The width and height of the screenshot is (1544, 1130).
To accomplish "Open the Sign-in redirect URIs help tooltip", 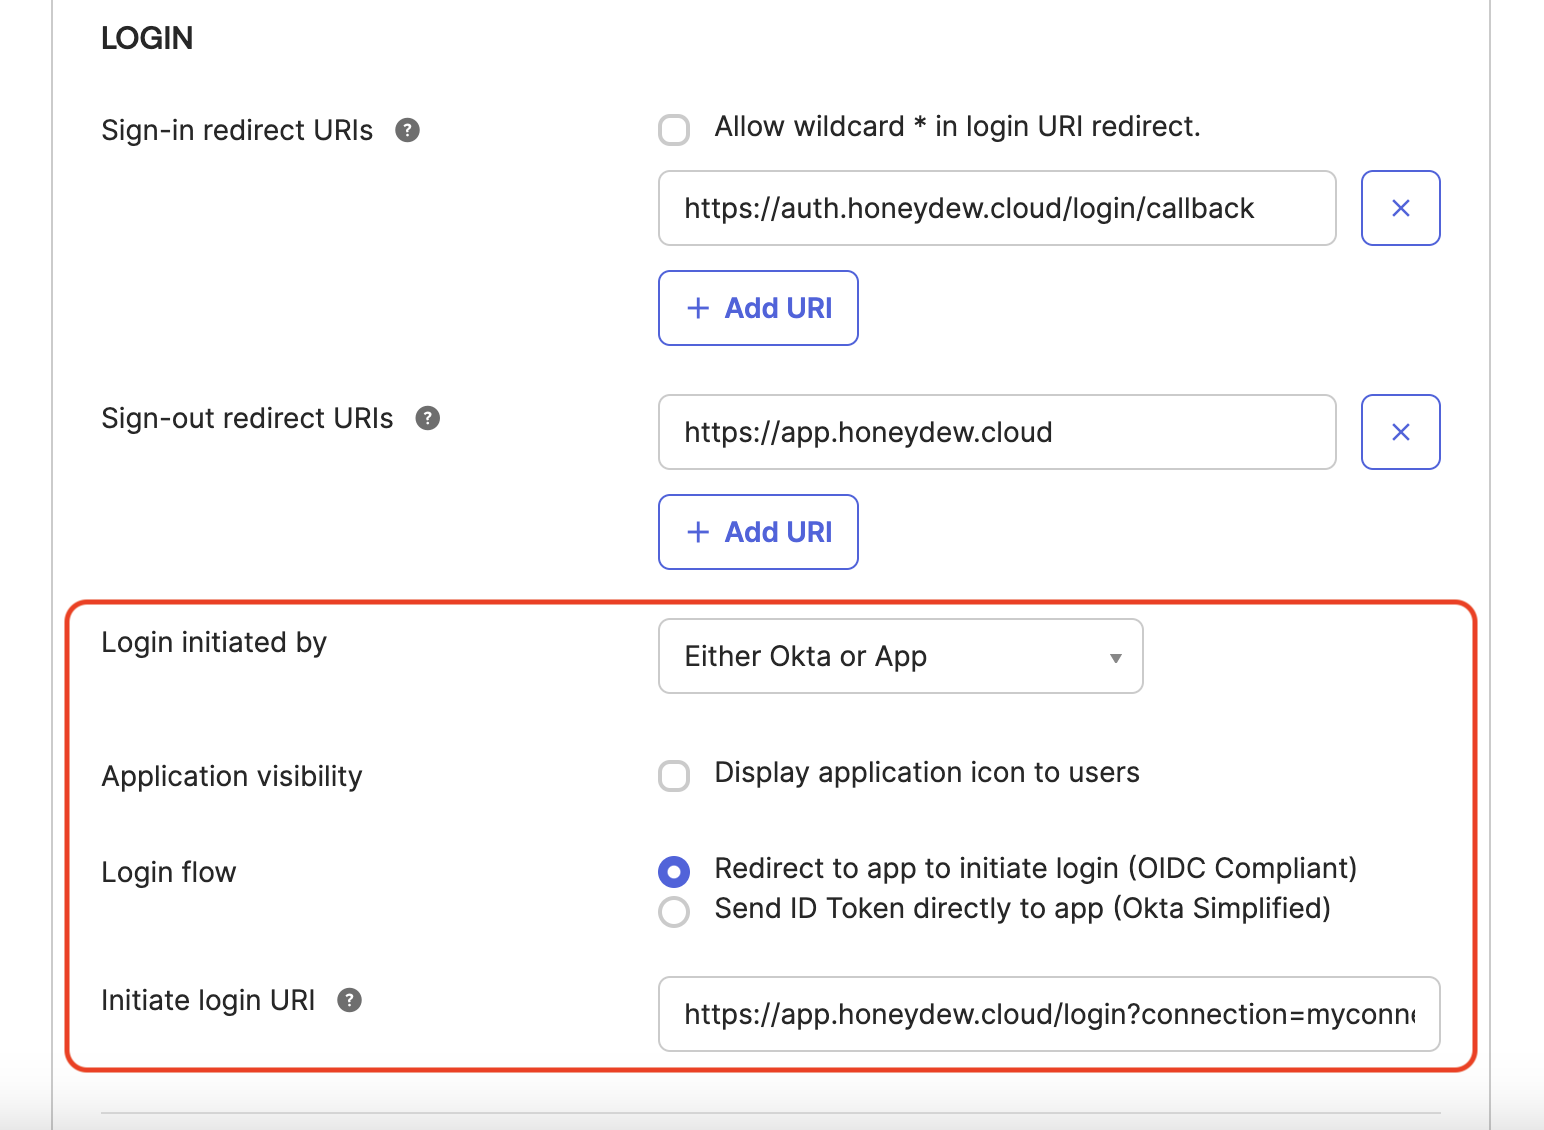I will [408, 130].
